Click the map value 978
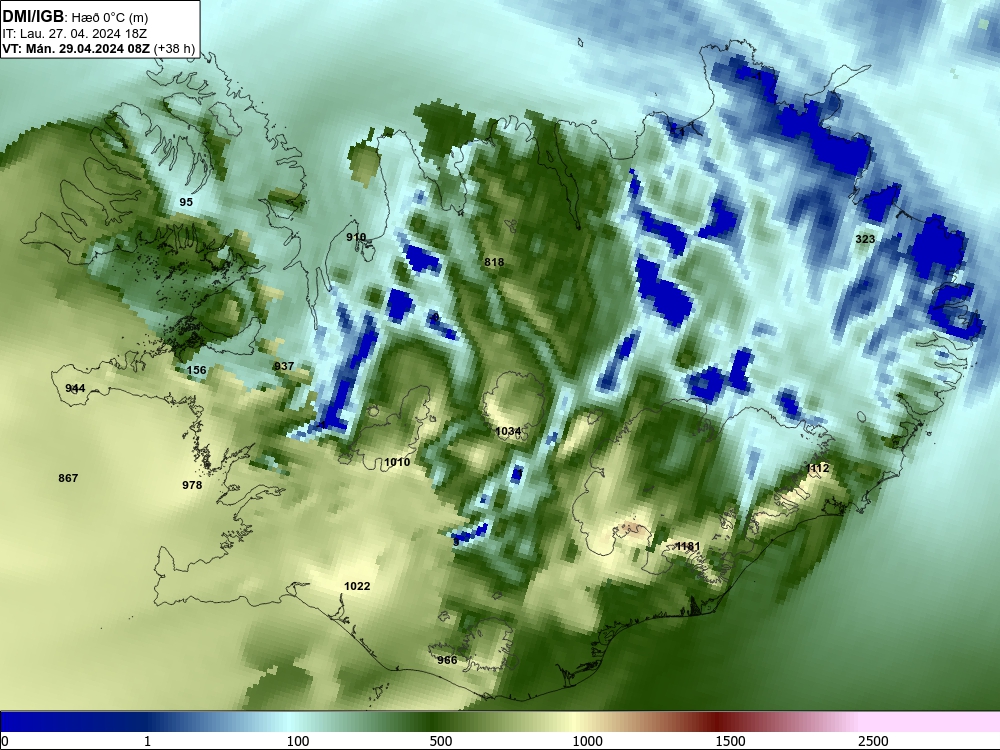 pos(192,485)
